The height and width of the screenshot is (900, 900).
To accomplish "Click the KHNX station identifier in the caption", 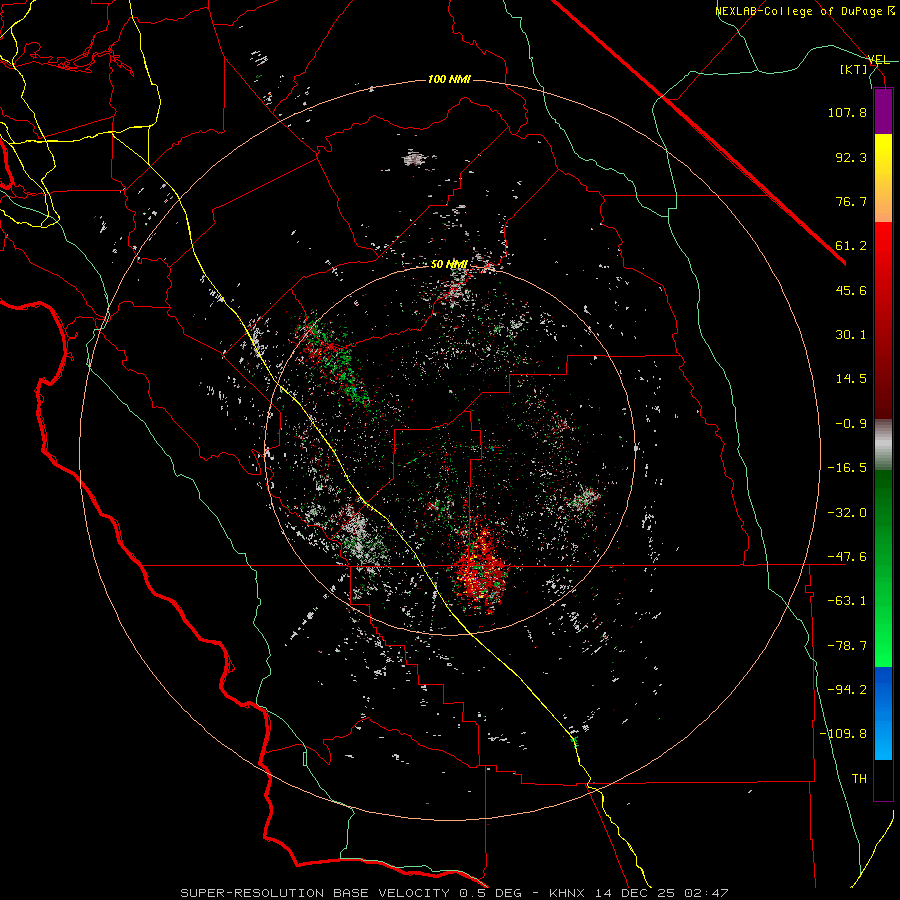I will 567,893.
